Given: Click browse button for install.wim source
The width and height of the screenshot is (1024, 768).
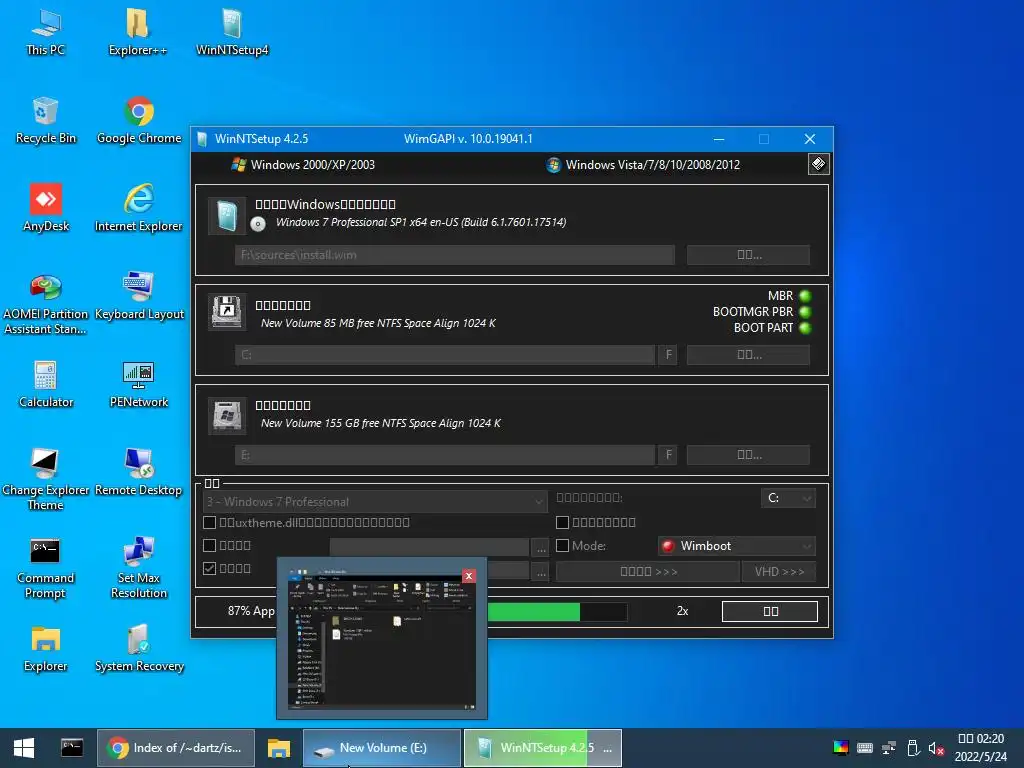Looking at the screenshot, I should click(x=748, y=255).
